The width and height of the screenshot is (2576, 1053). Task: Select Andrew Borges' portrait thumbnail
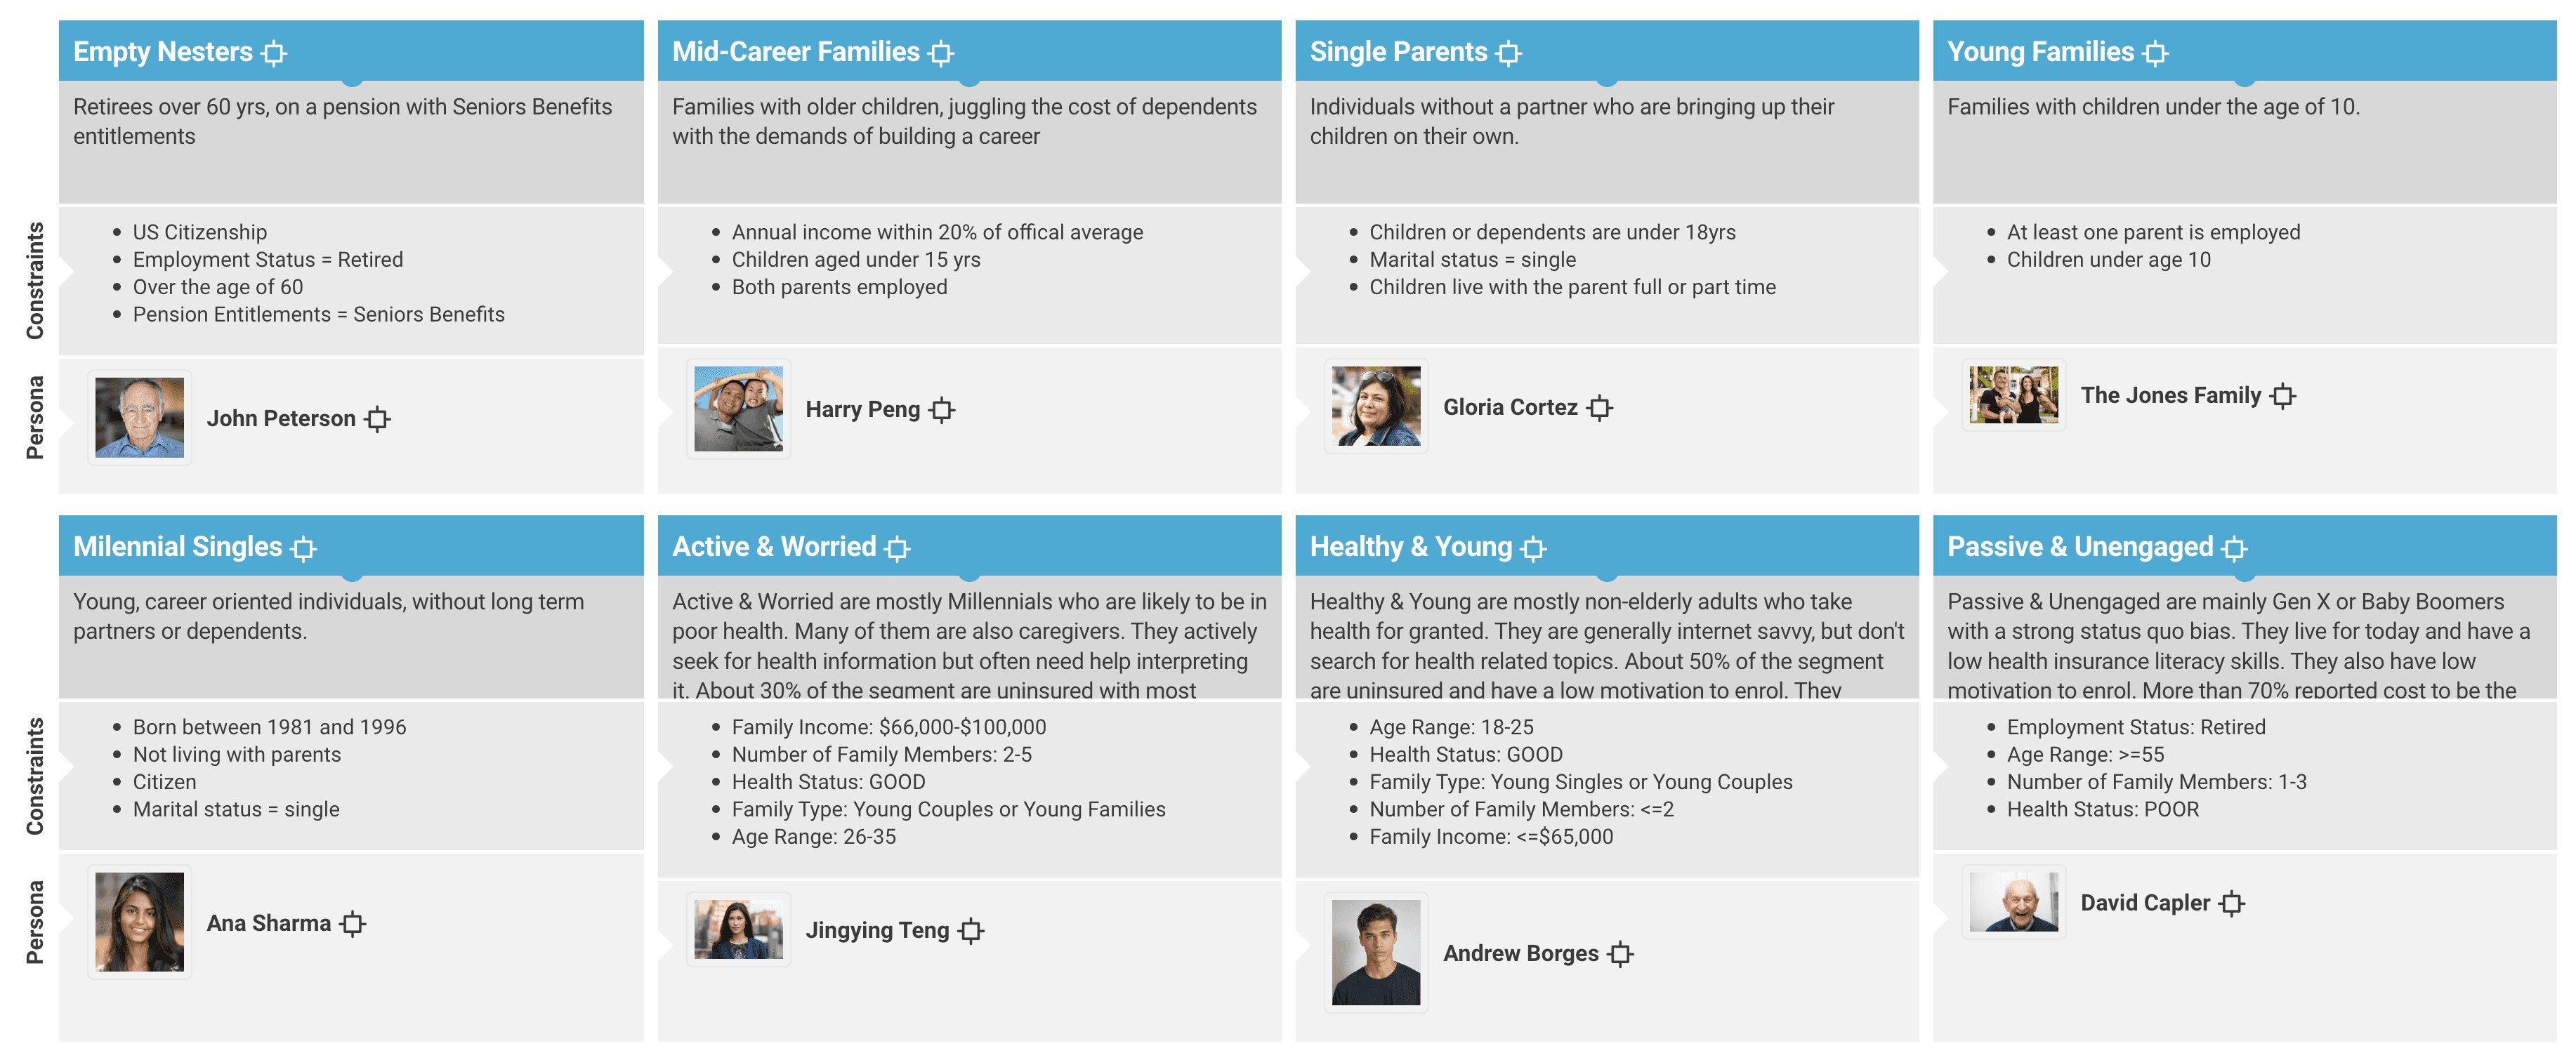point(1376,953)
